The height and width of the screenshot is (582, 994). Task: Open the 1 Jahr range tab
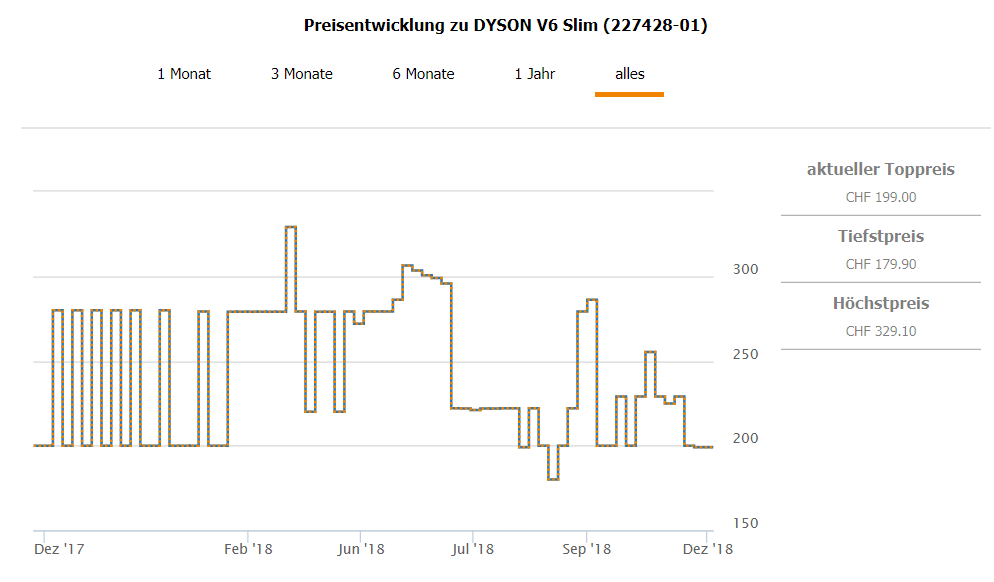535,74
